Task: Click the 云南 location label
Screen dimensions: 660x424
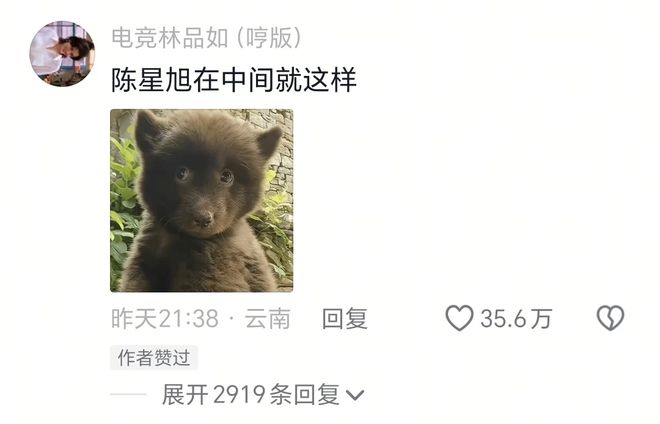Action: [268, 318]
